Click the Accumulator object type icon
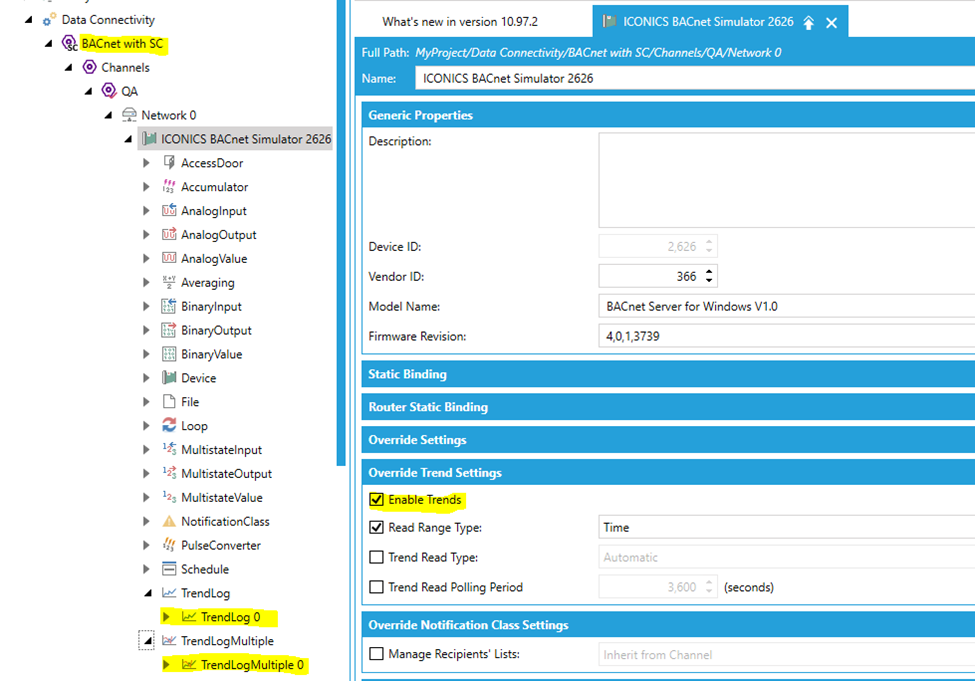Screen dimensions: 975x681 tap(169, 187)
